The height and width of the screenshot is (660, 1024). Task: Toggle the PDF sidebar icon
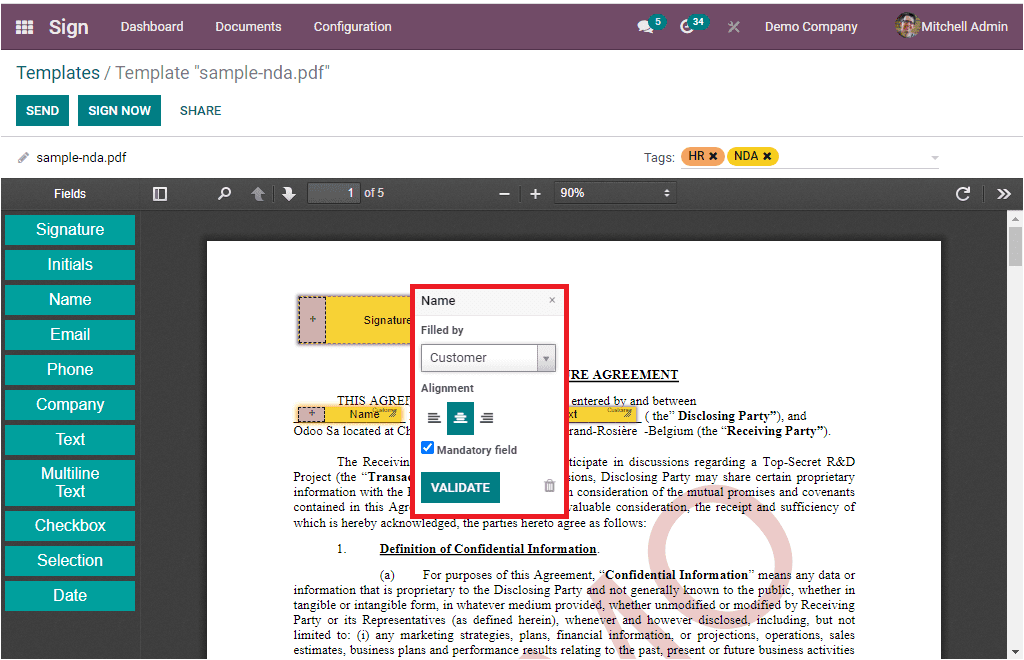(x=160, y=194)
